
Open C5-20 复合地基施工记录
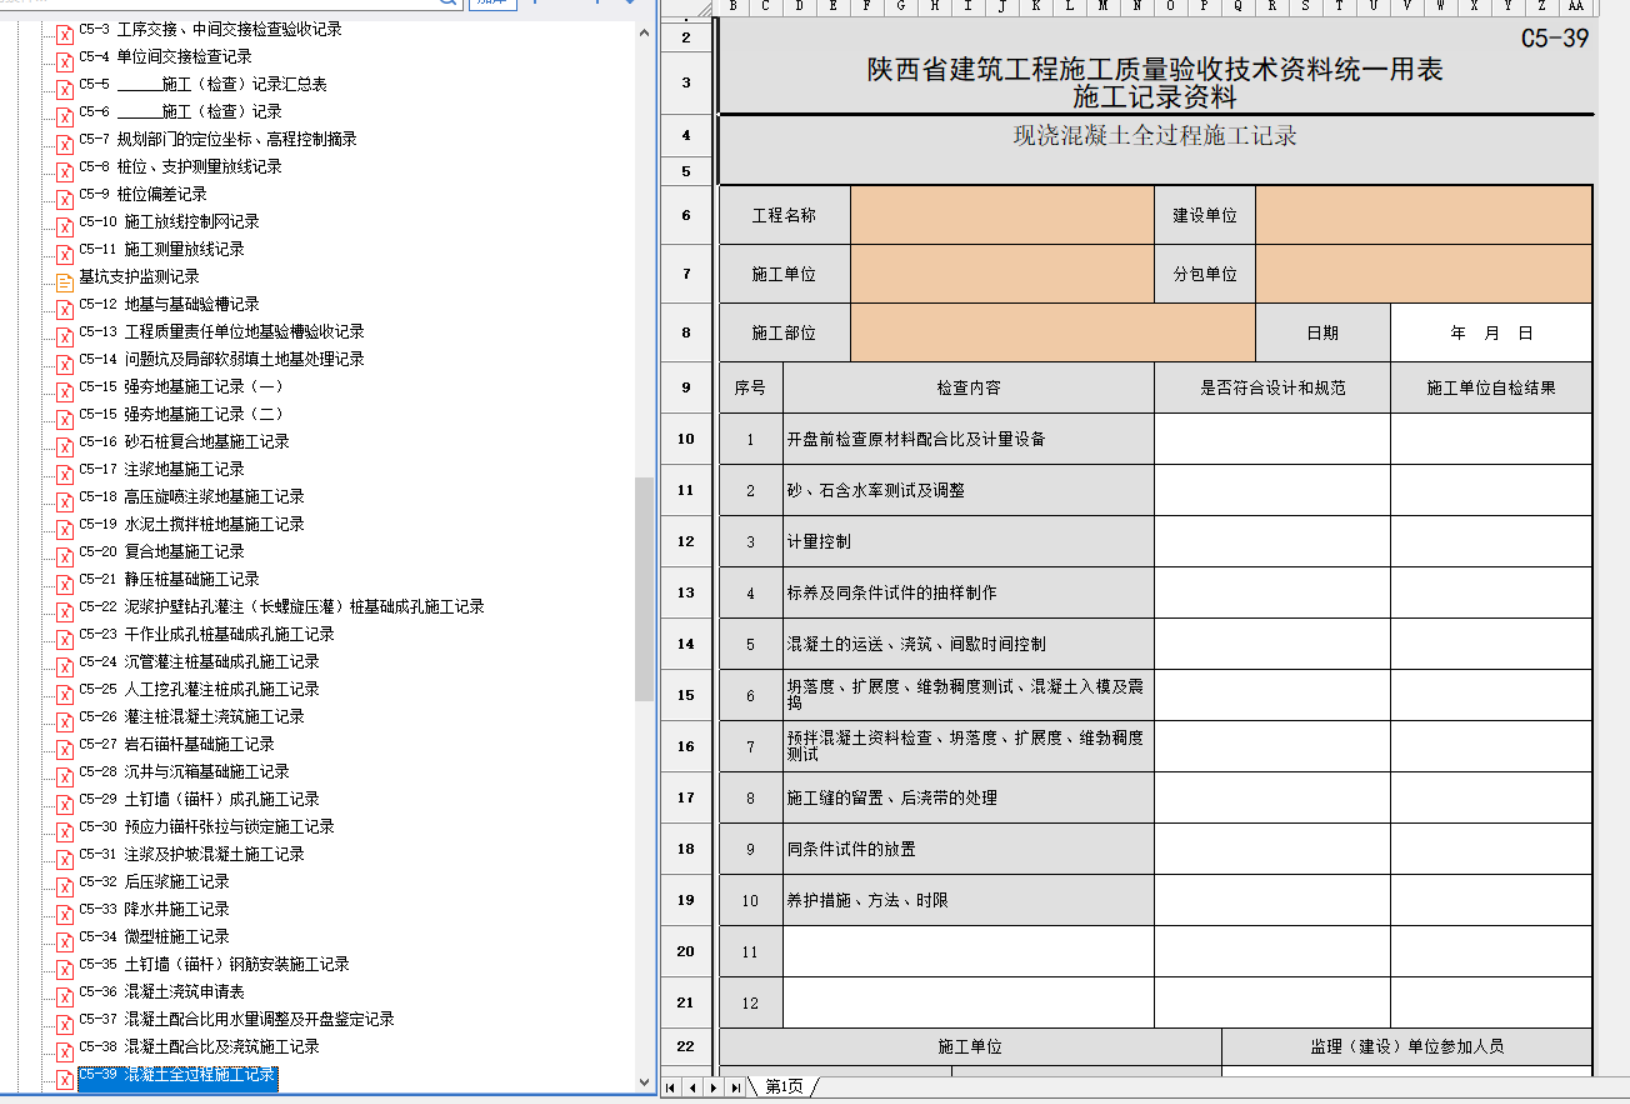tap(161, 552)
